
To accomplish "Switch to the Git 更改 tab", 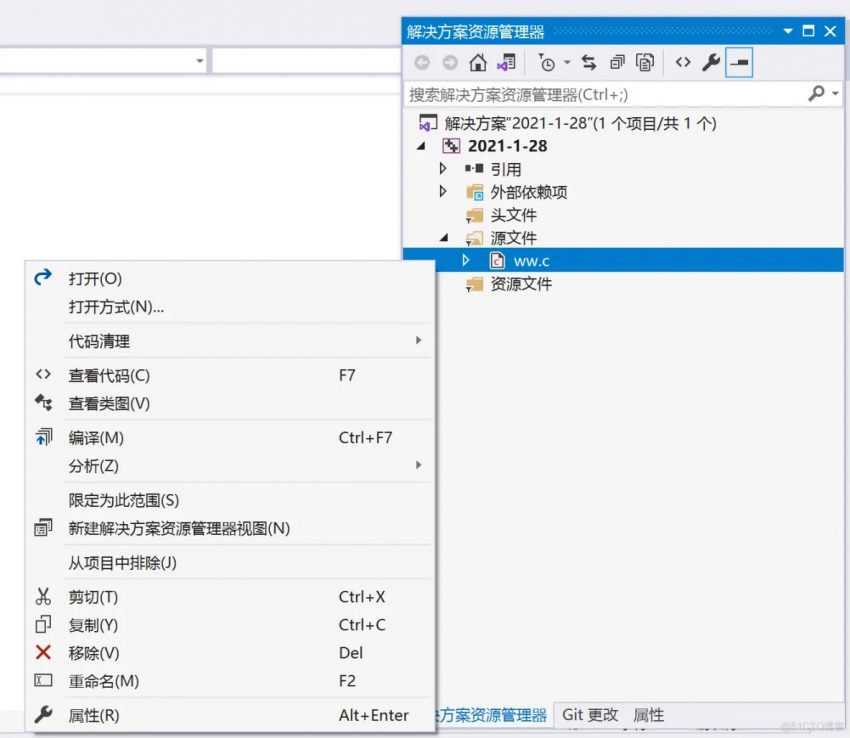I will tap(590, 715).
